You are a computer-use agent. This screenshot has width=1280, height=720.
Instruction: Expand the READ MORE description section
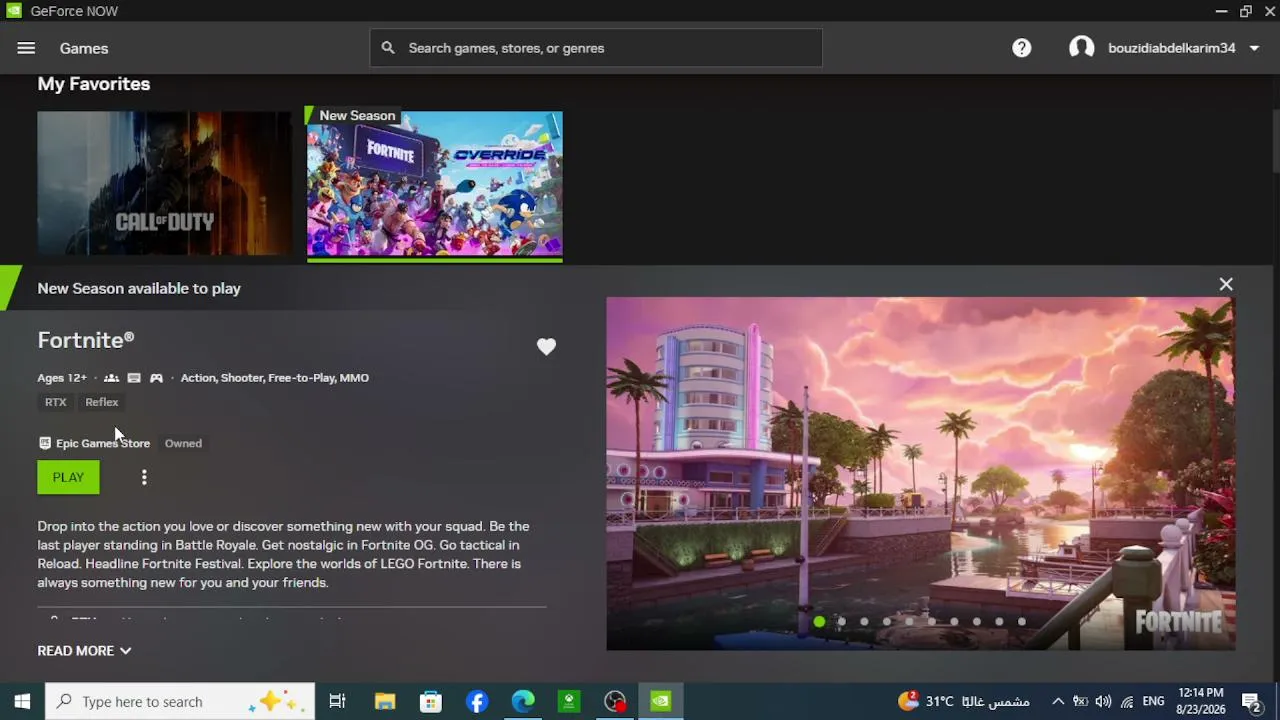pos(84,651)
